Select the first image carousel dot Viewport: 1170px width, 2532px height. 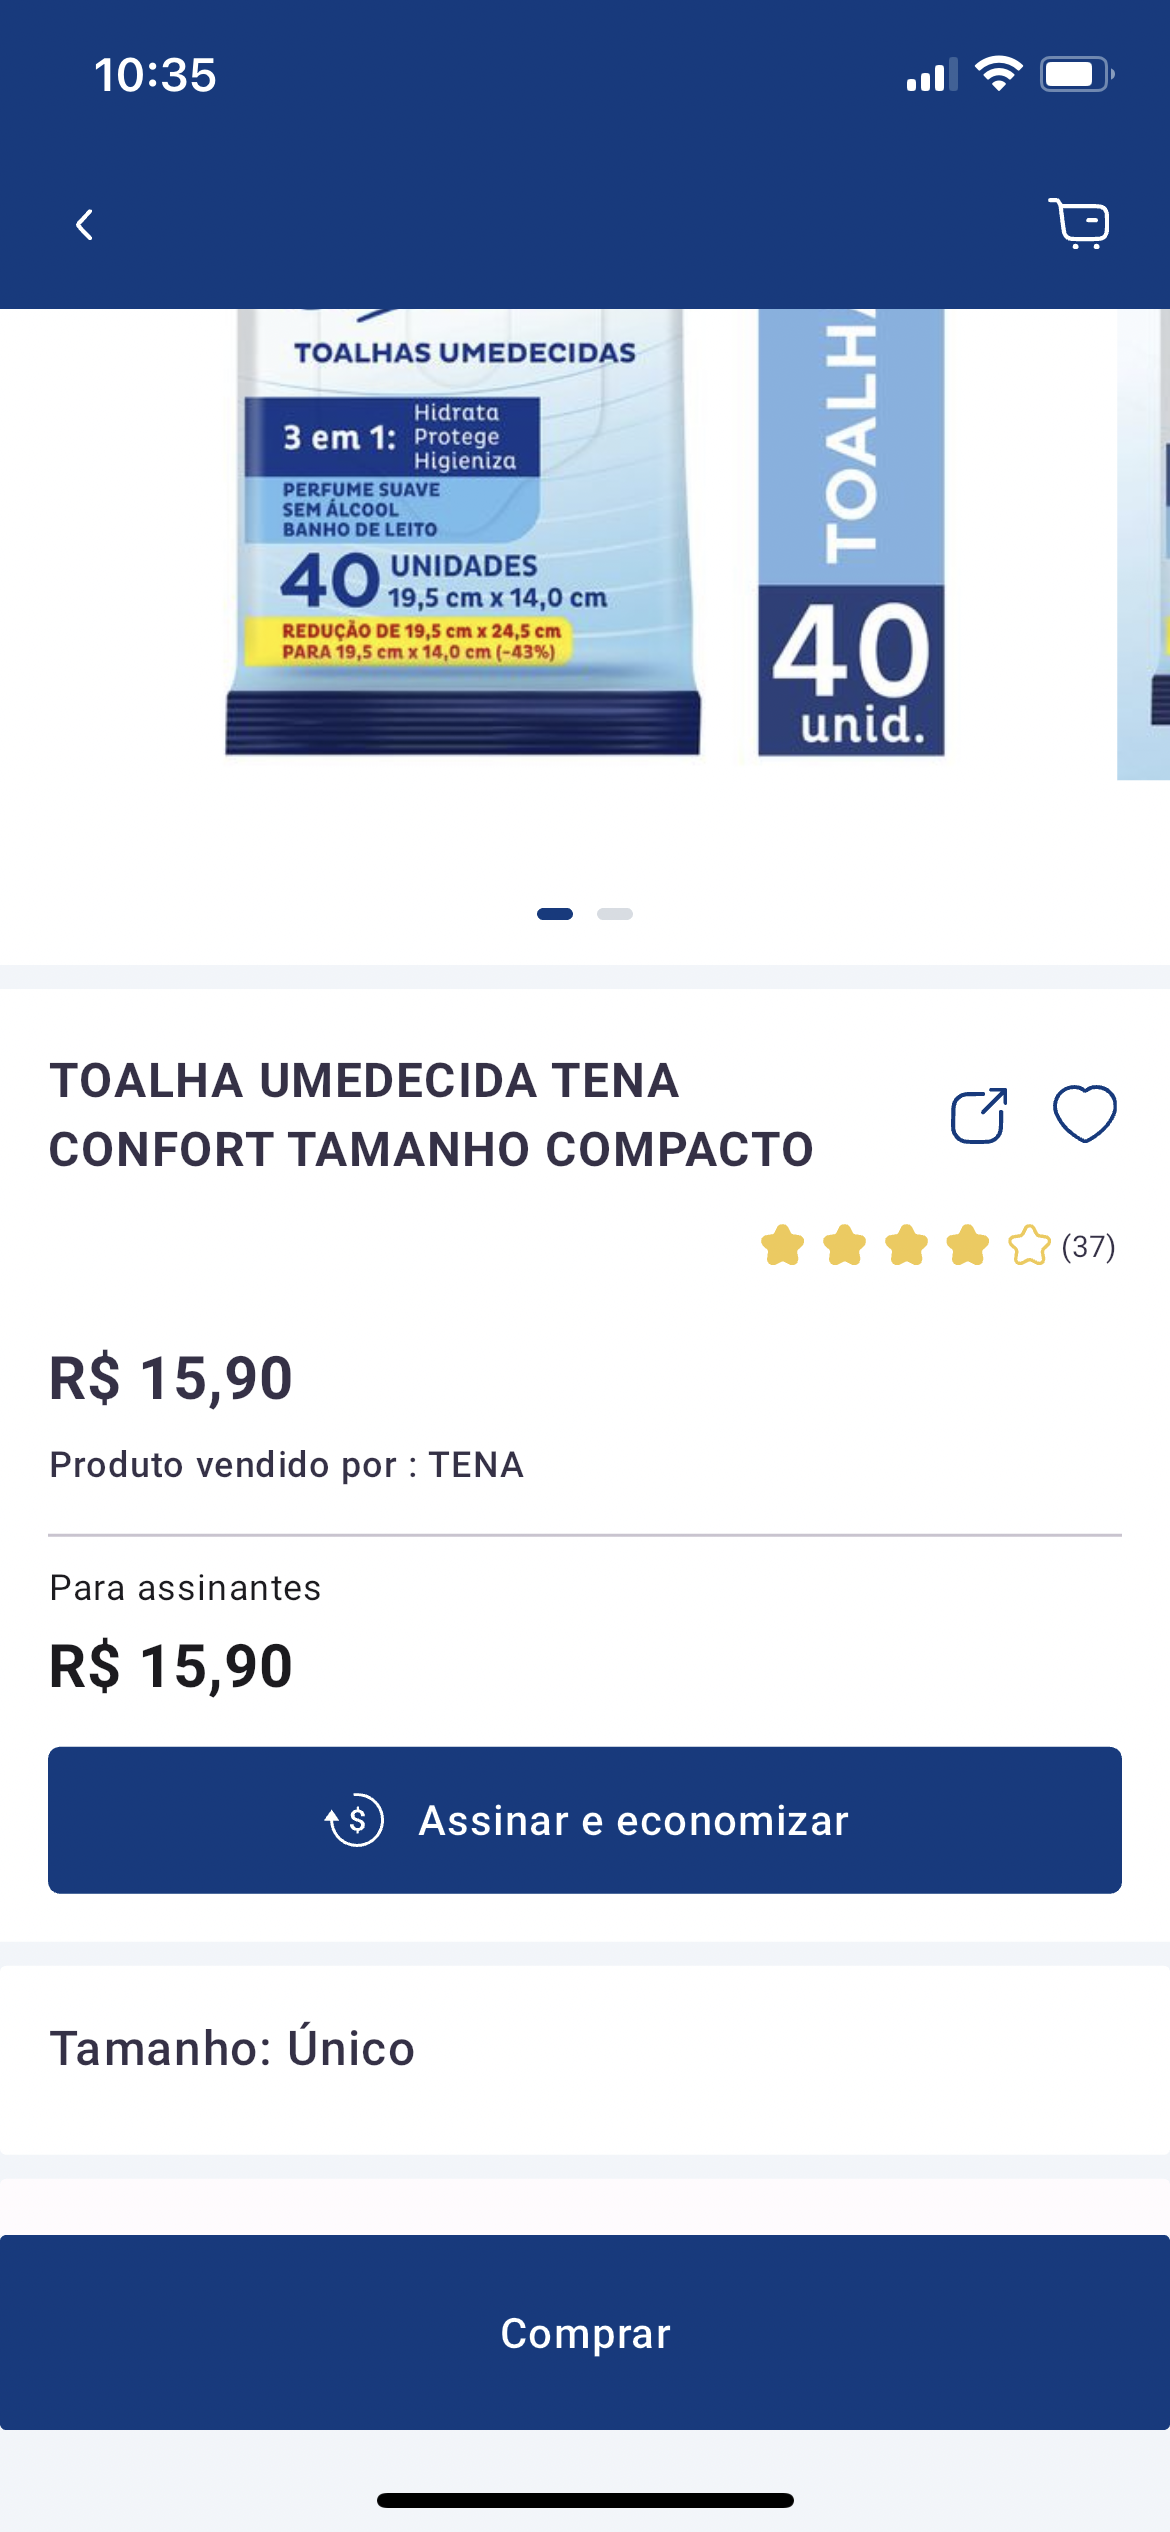555,913
